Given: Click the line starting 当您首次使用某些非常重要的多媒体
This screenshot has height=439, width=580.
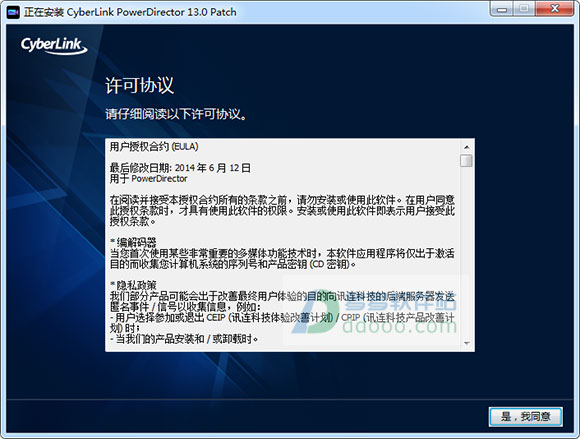Looking at the screenshot, I should 282,253.
